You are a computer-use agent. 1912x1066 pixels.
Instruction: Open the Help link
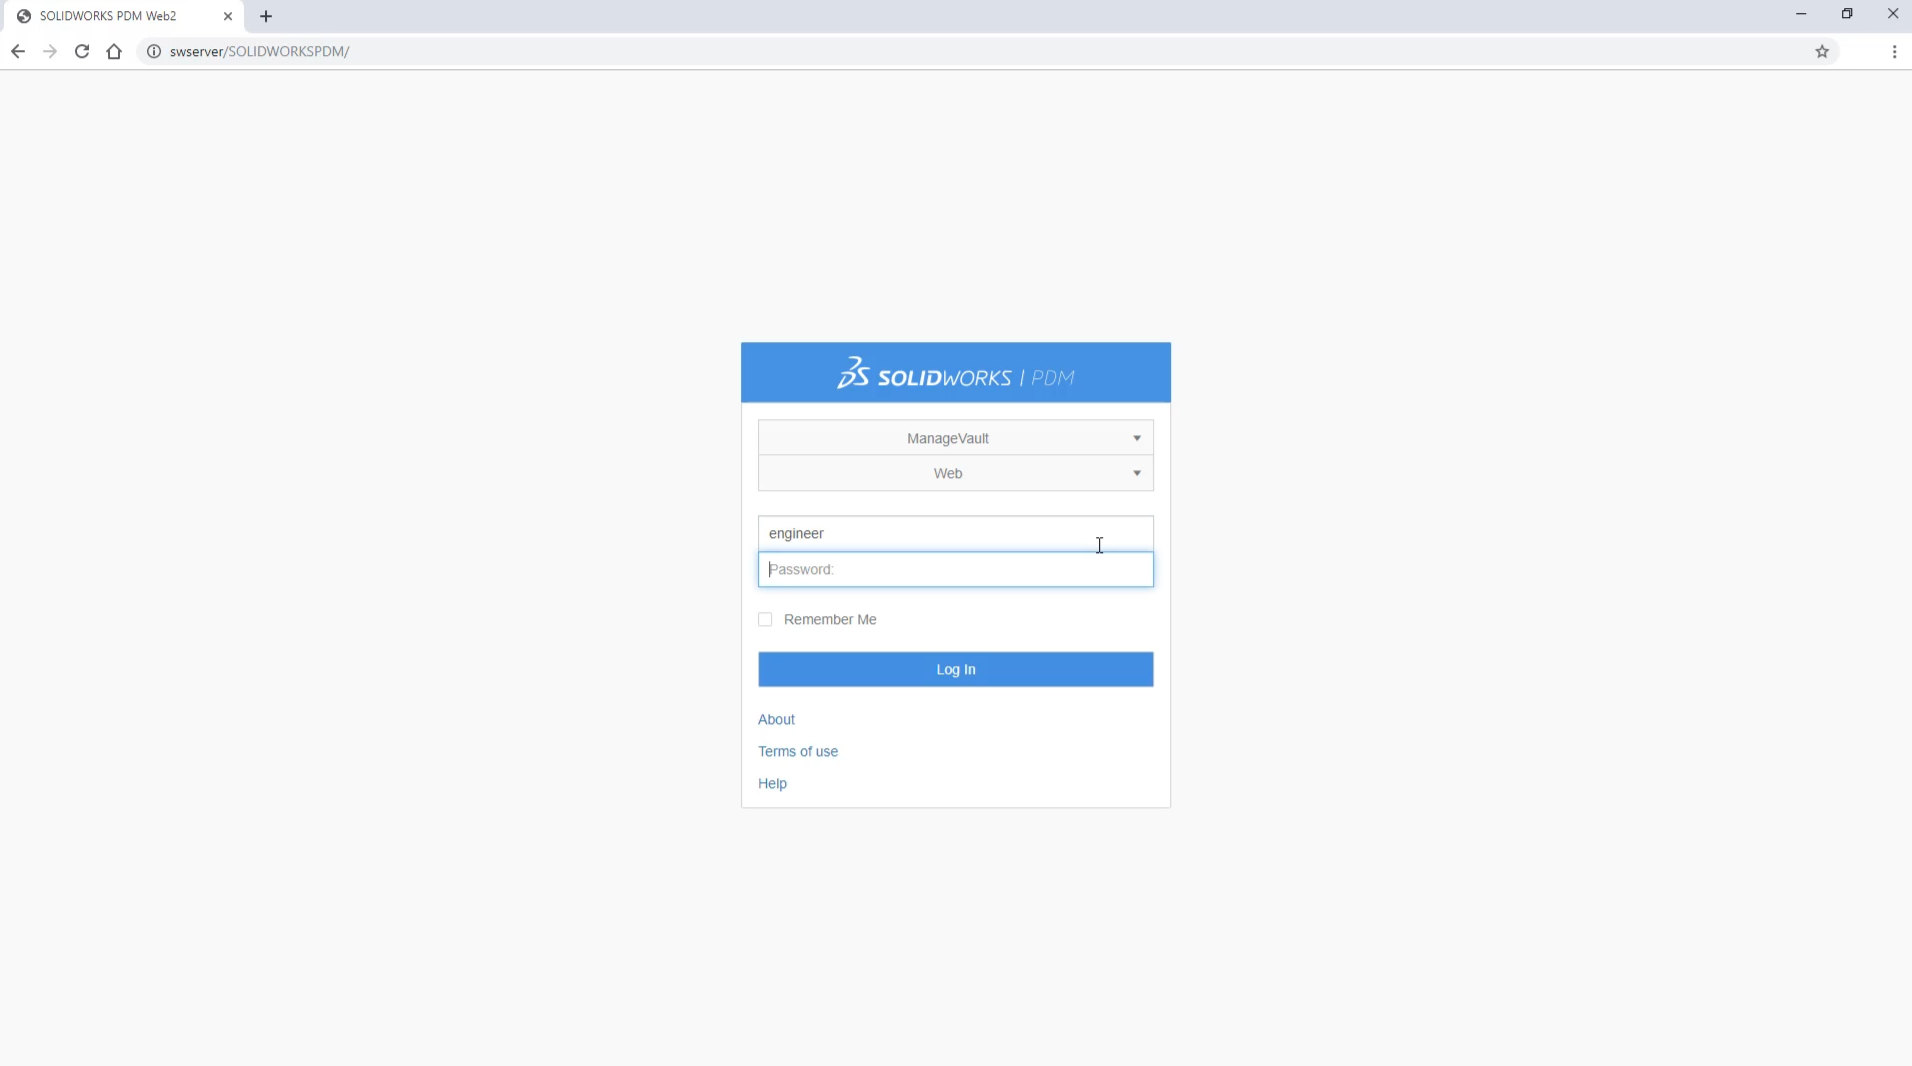772,783
